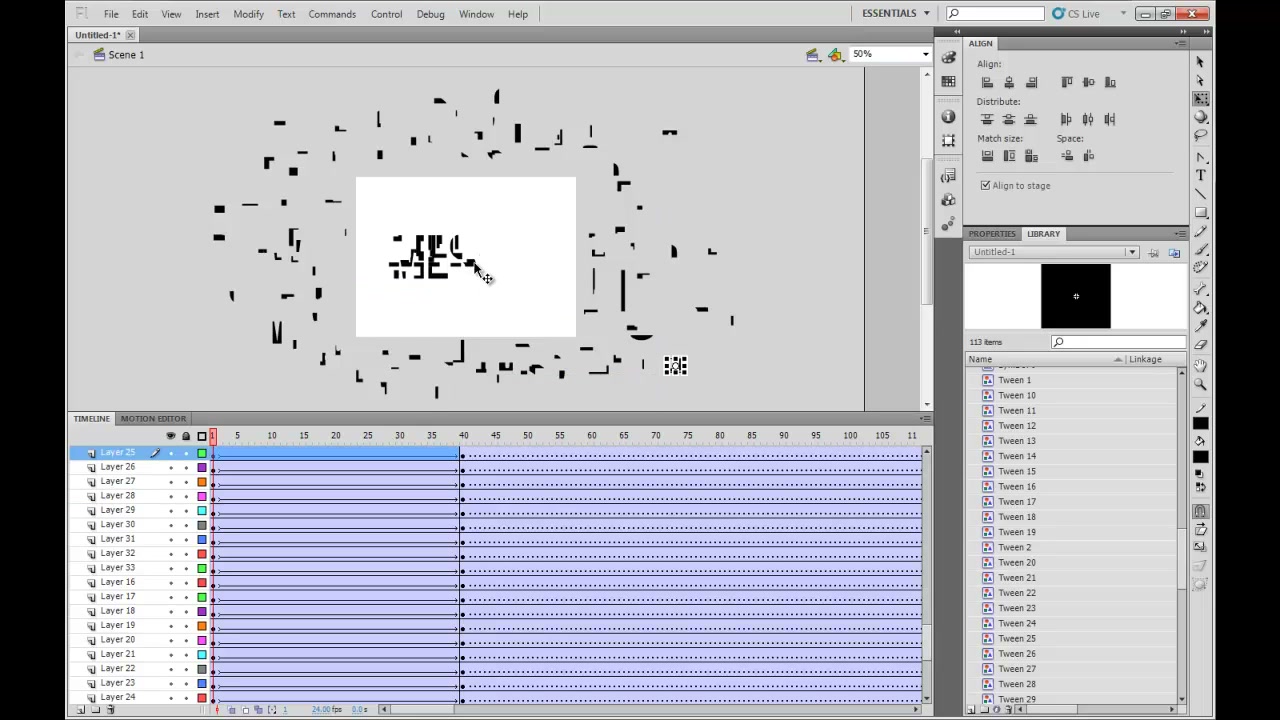Select the Hand tool
Viewport: 1280px width, 720px height.
coord(1201,366)
